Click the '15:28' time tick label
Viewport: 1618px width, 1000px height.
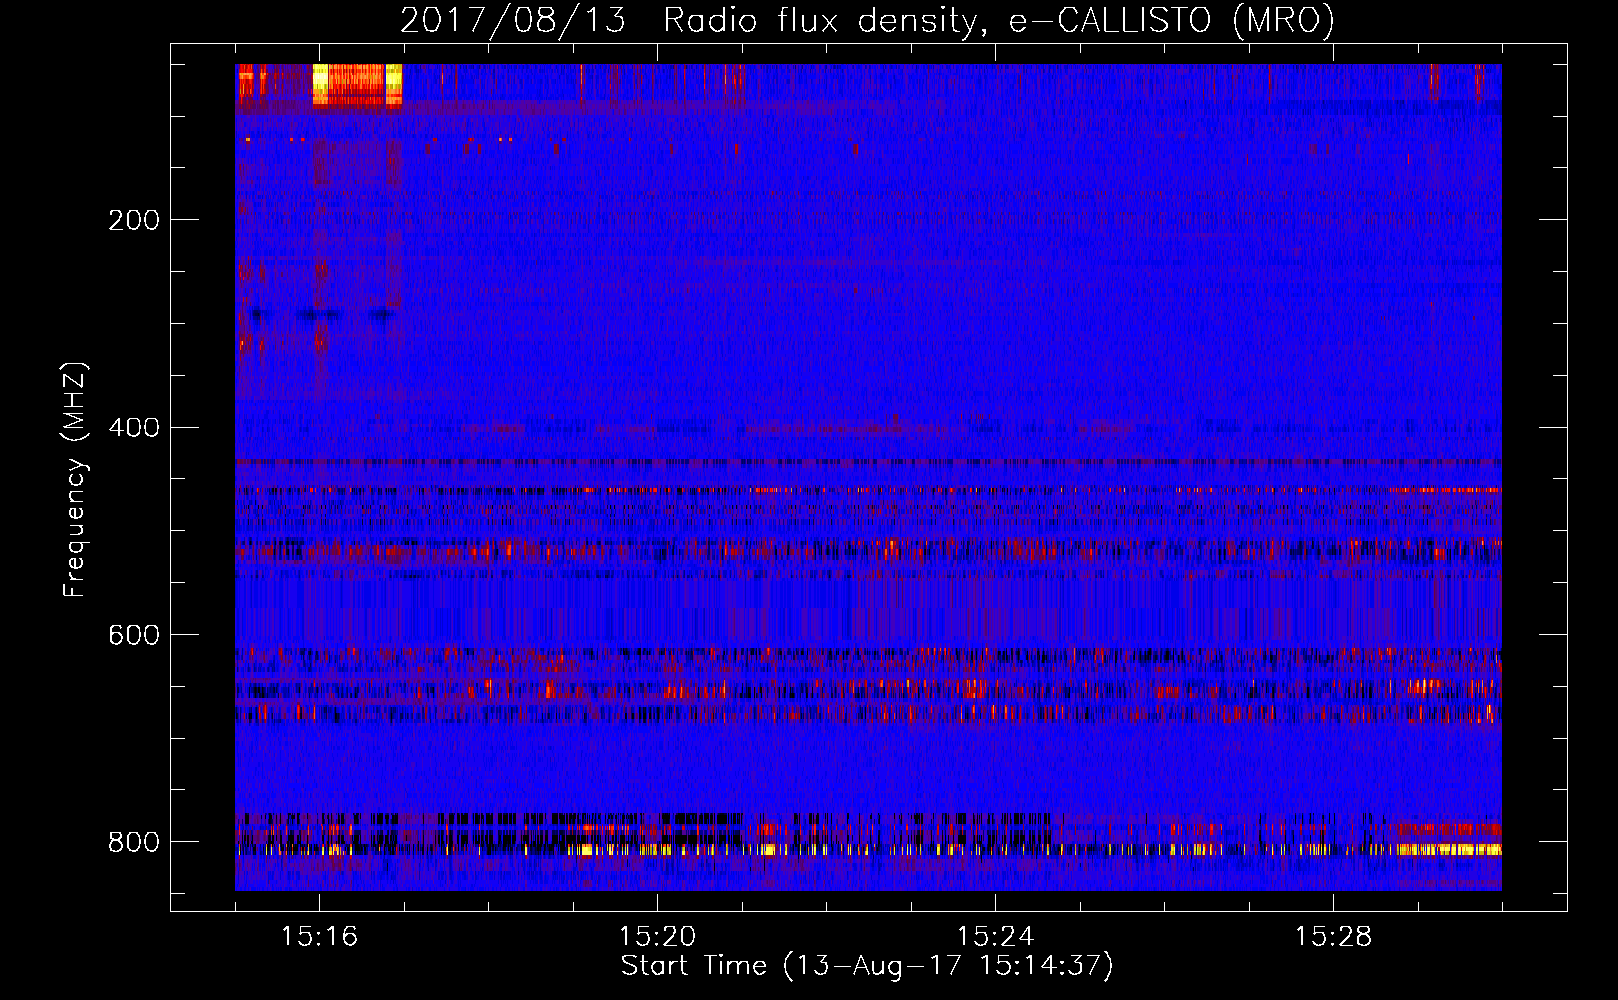(x=1334, y=936)
